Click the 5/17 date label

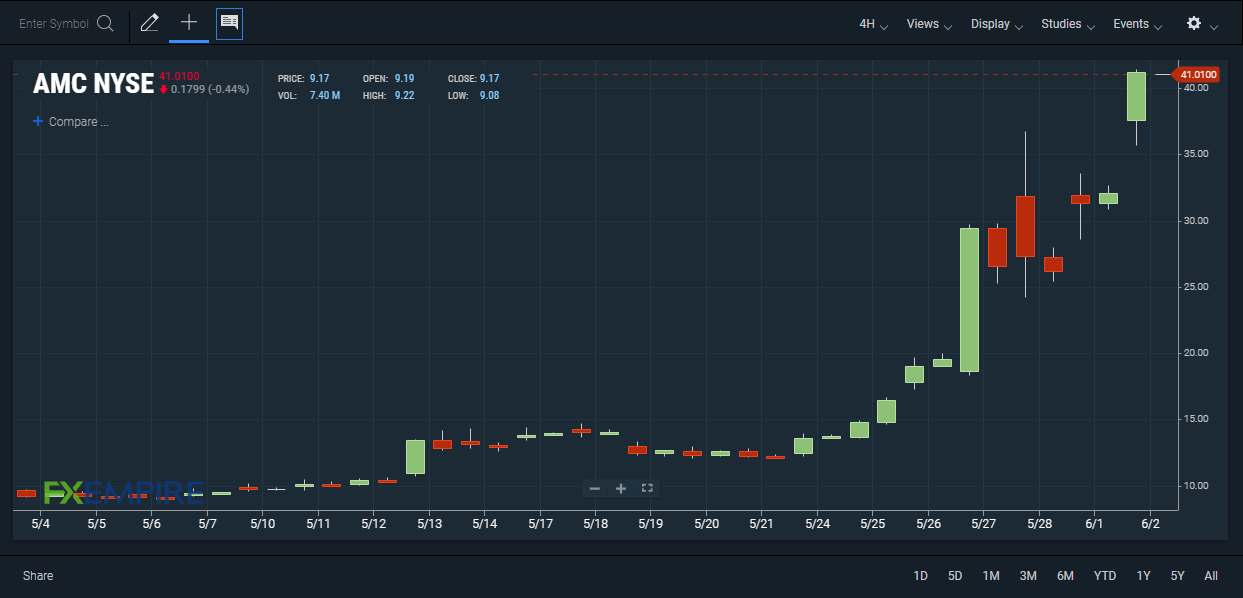[x=541, y=523]
